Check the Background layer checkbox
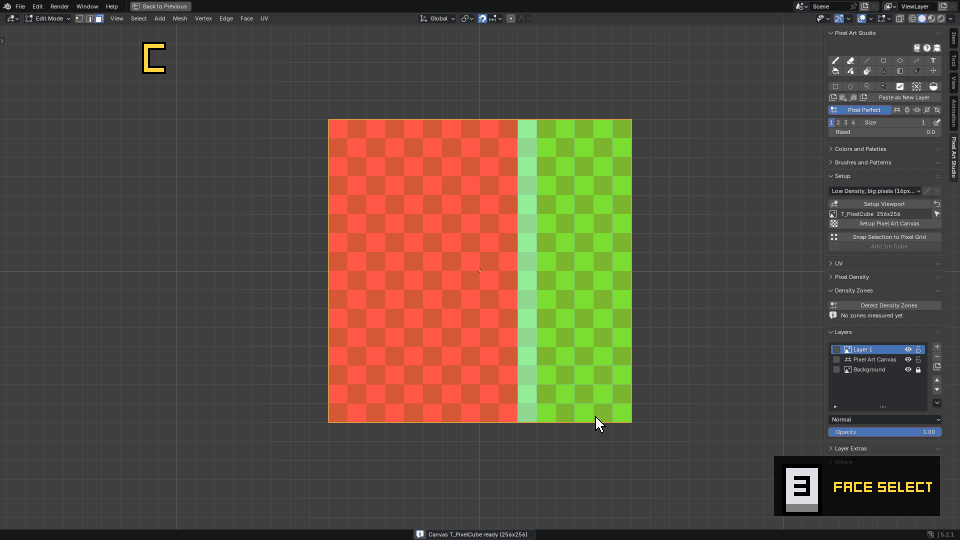Viewport: 960px width, 540px height. point(836,370)
